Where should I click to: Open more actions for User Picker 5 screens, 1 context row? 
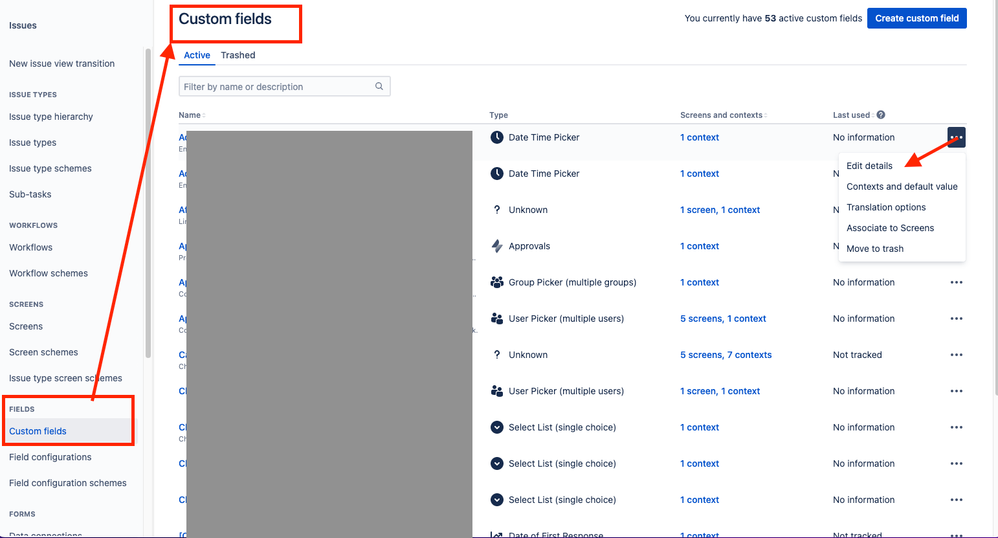click(956, 319)
